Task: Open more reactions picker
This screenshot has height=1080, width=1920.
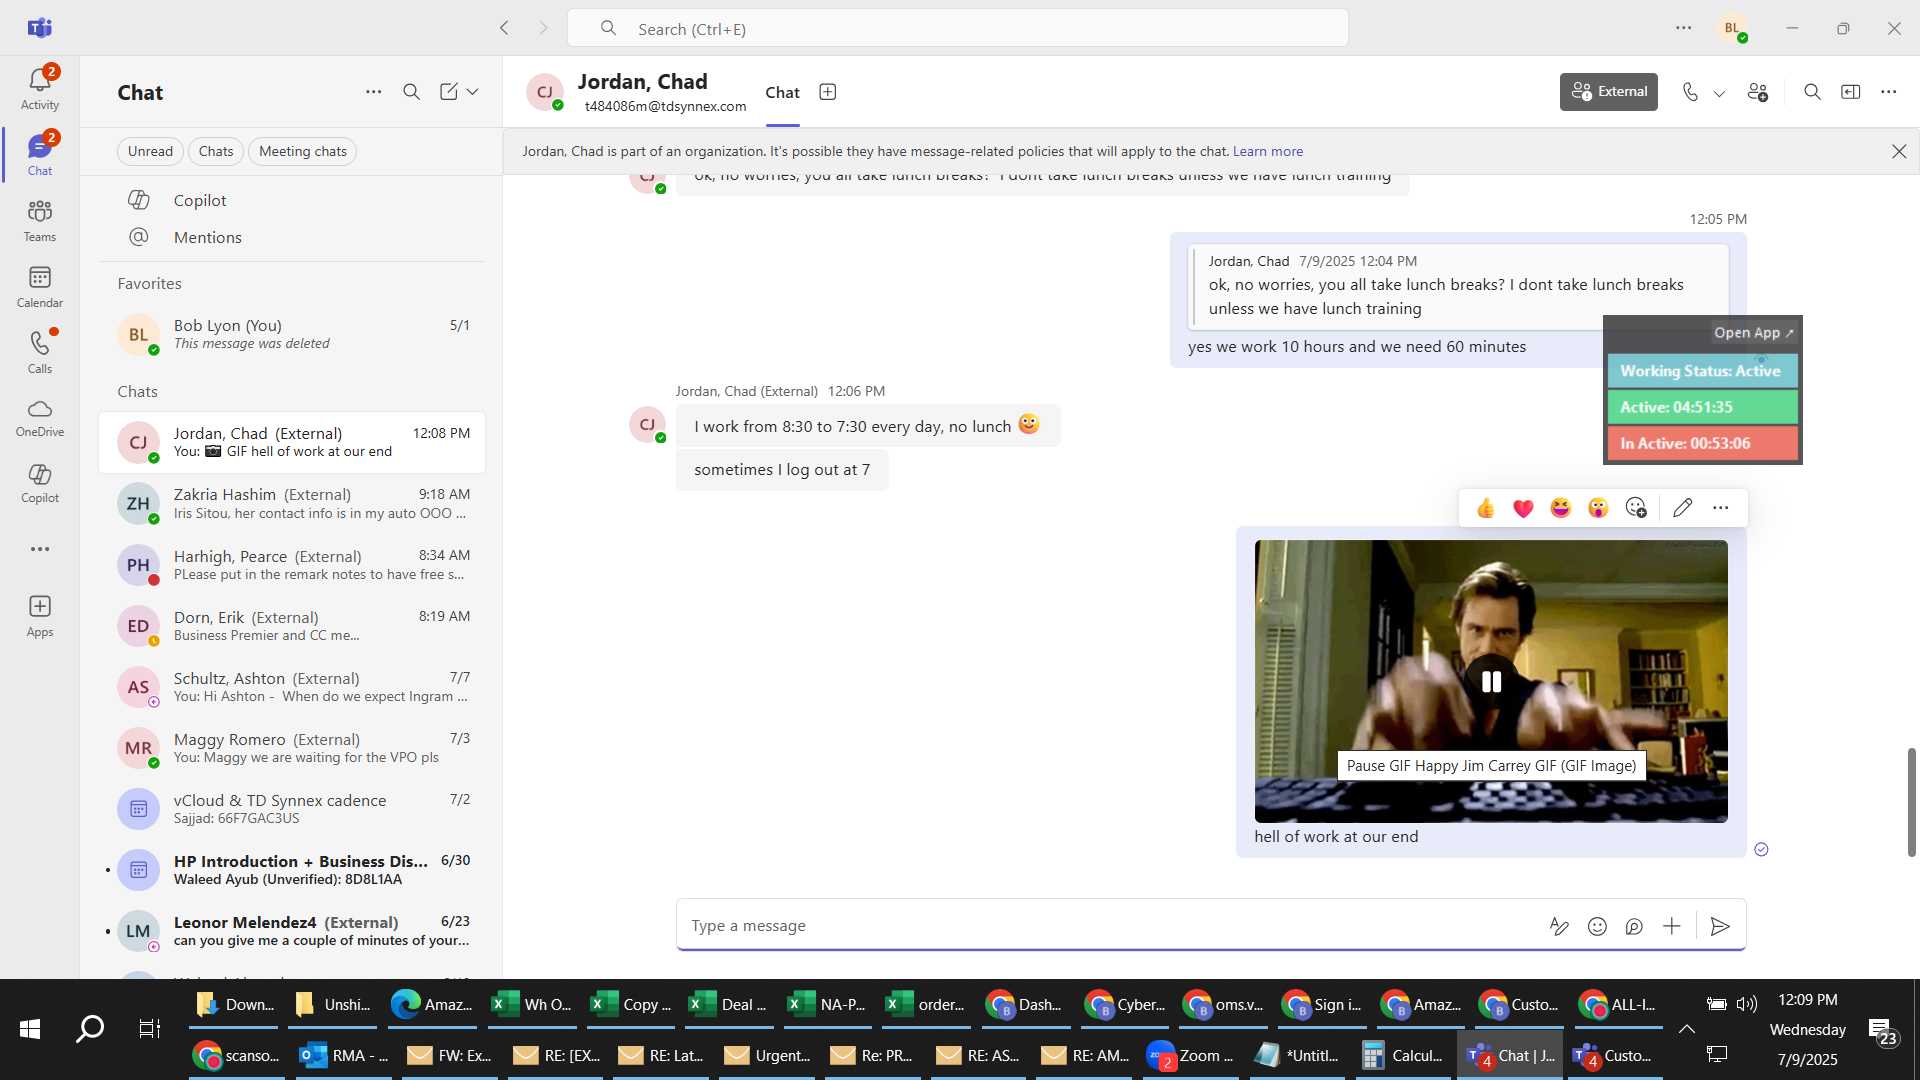Action: pyautogui.click(x=1636, y=508)
